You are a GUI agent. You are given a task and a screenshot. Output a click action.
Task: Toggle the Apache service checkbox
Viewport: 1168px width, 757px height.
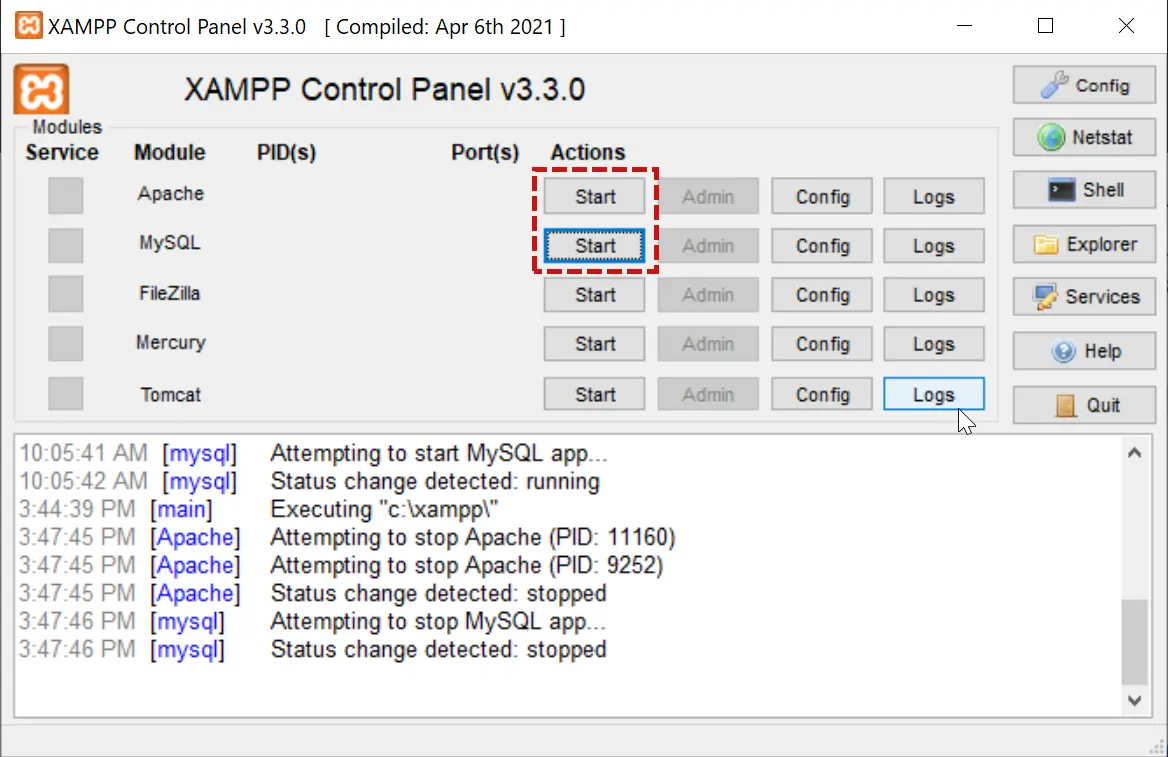coord(66,196)
